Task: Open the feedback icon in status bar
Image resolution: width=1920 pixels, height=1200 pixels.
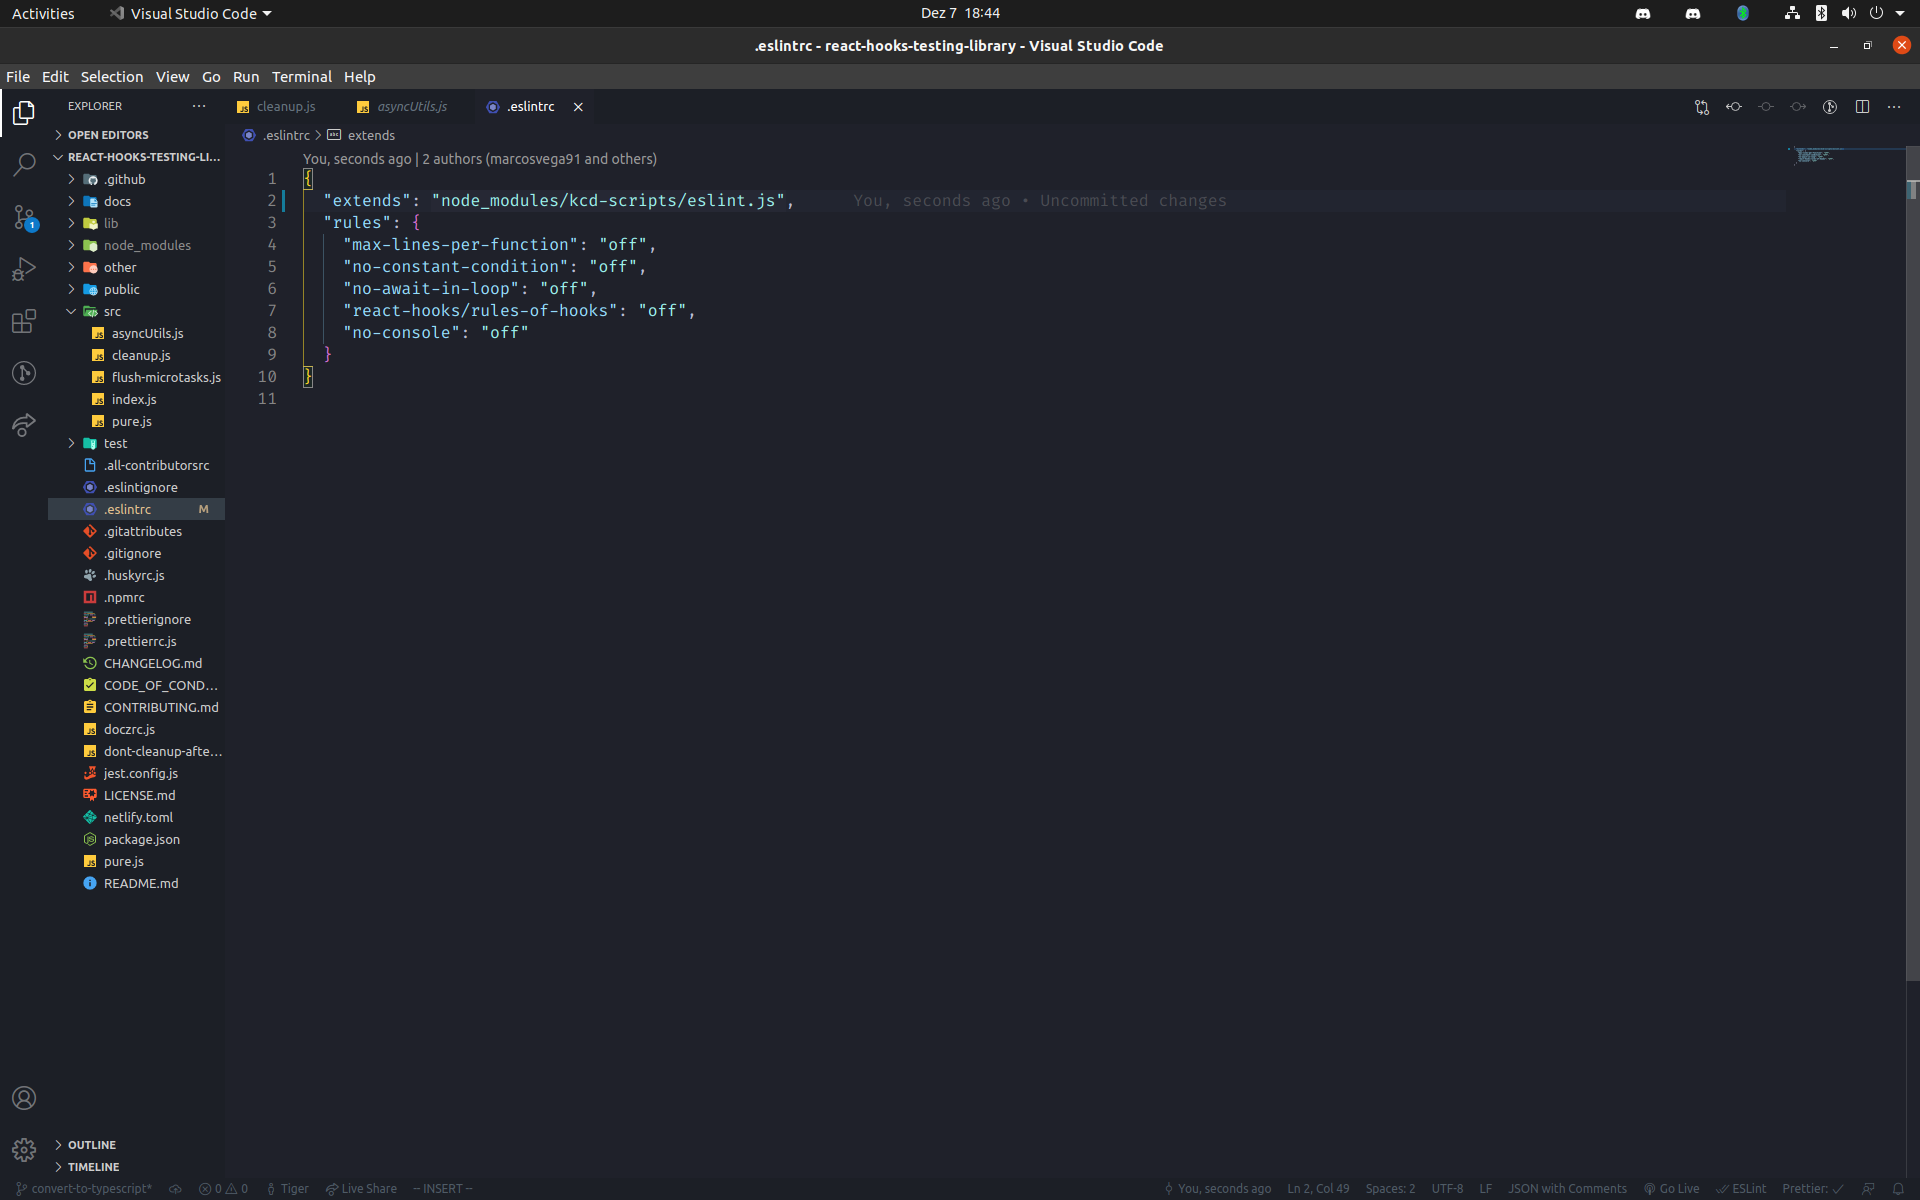Action: (1868, 1189)
